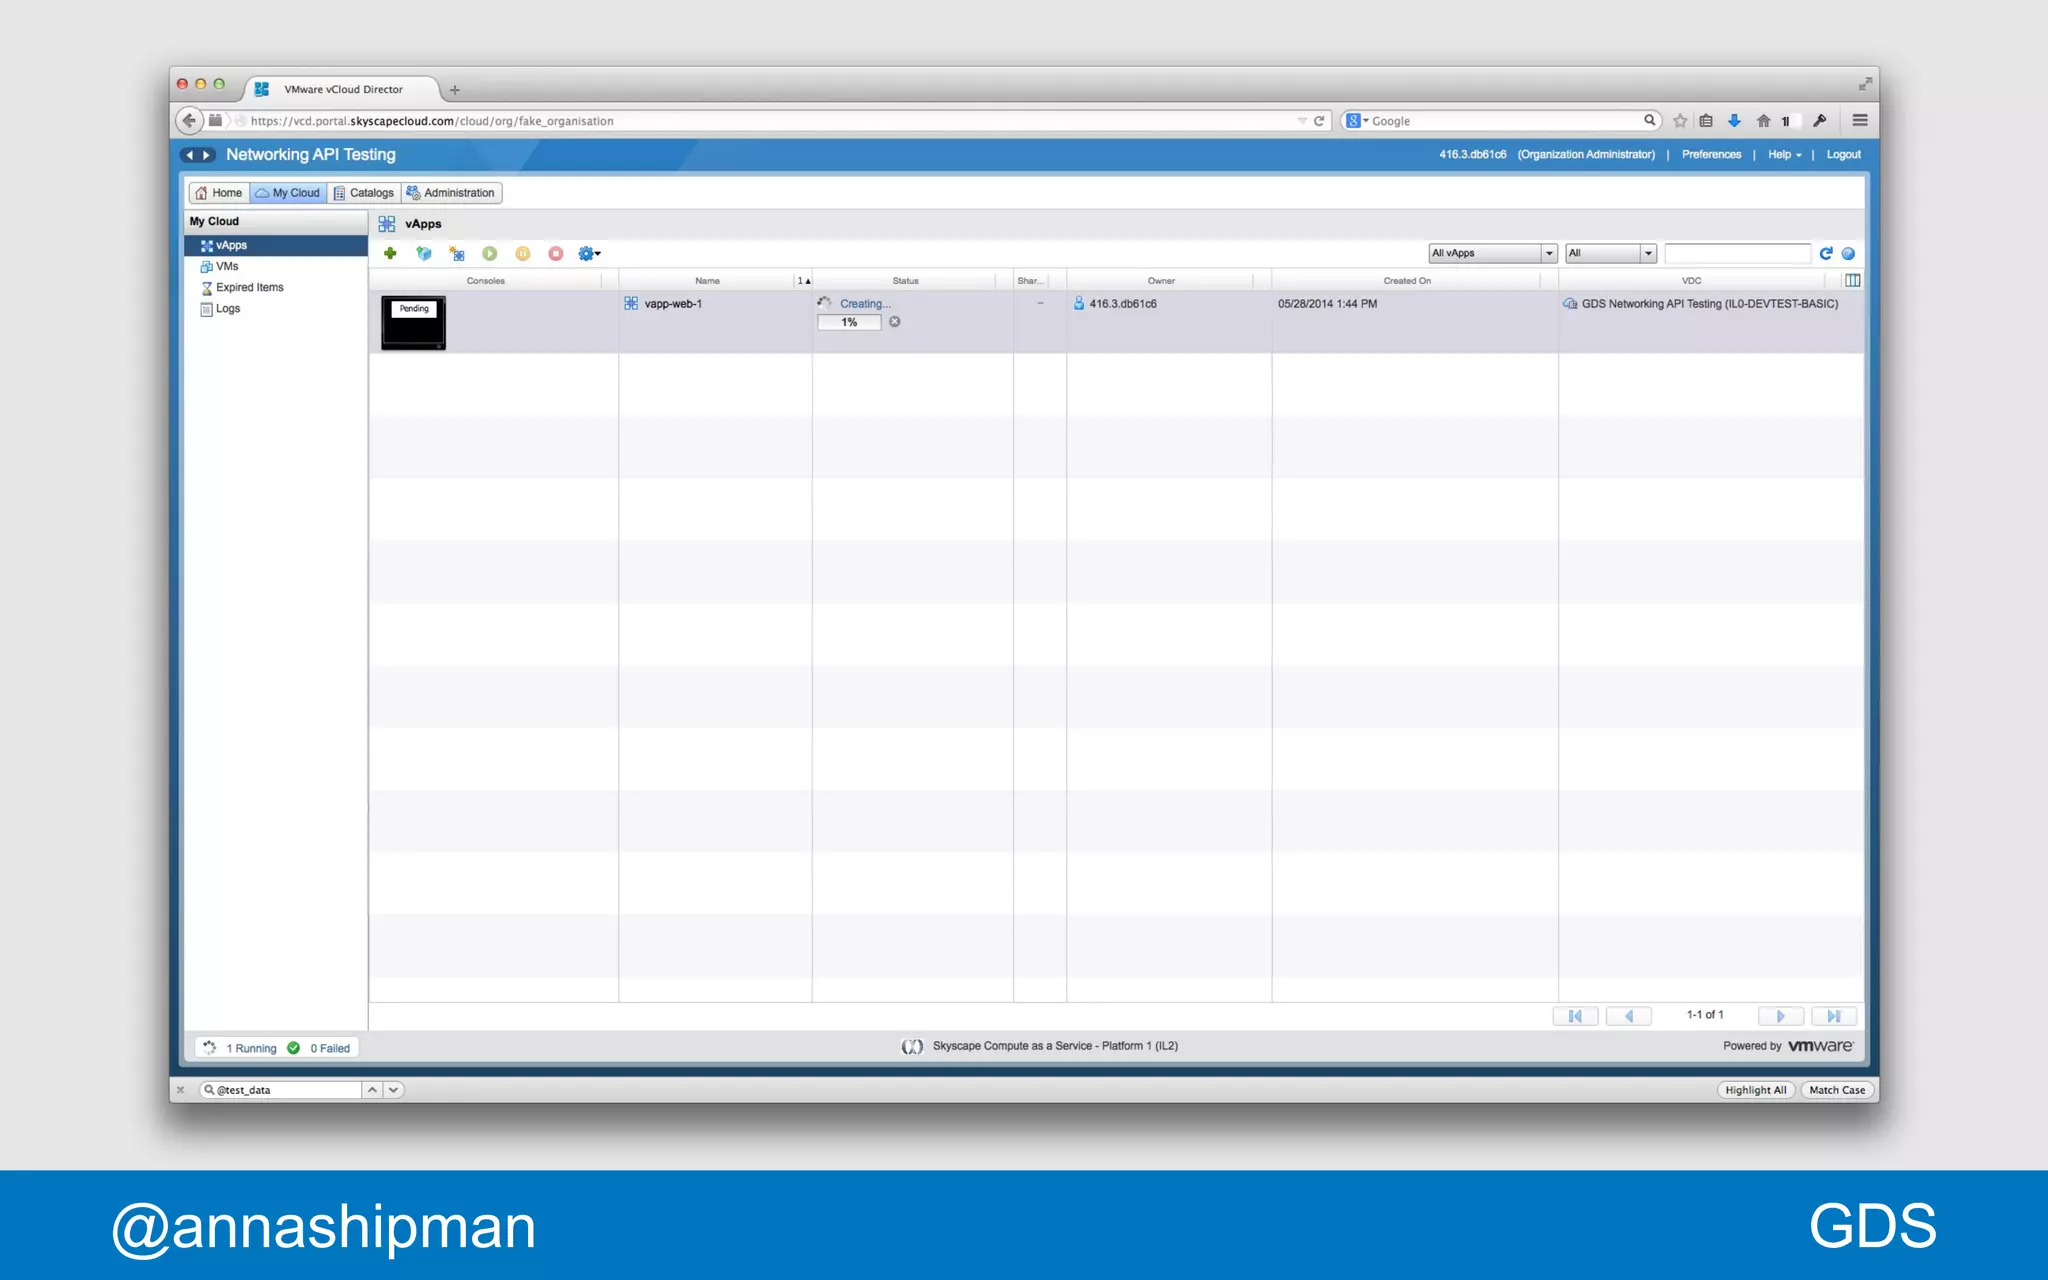Click the vApp filter search field
The image size is (2048, 1280).
pyautogui.click(x=1737, y=254)
